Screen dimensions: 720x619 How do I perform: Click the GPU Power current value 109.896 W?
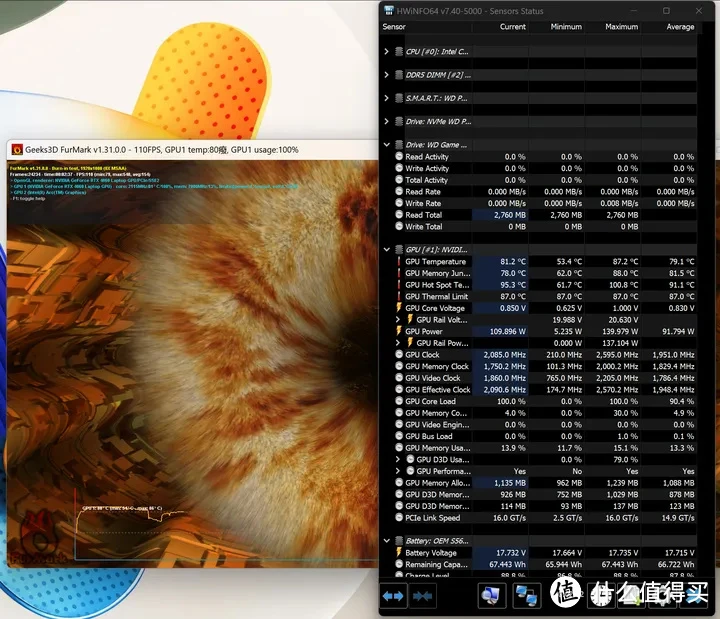click(x=507, y=331)
